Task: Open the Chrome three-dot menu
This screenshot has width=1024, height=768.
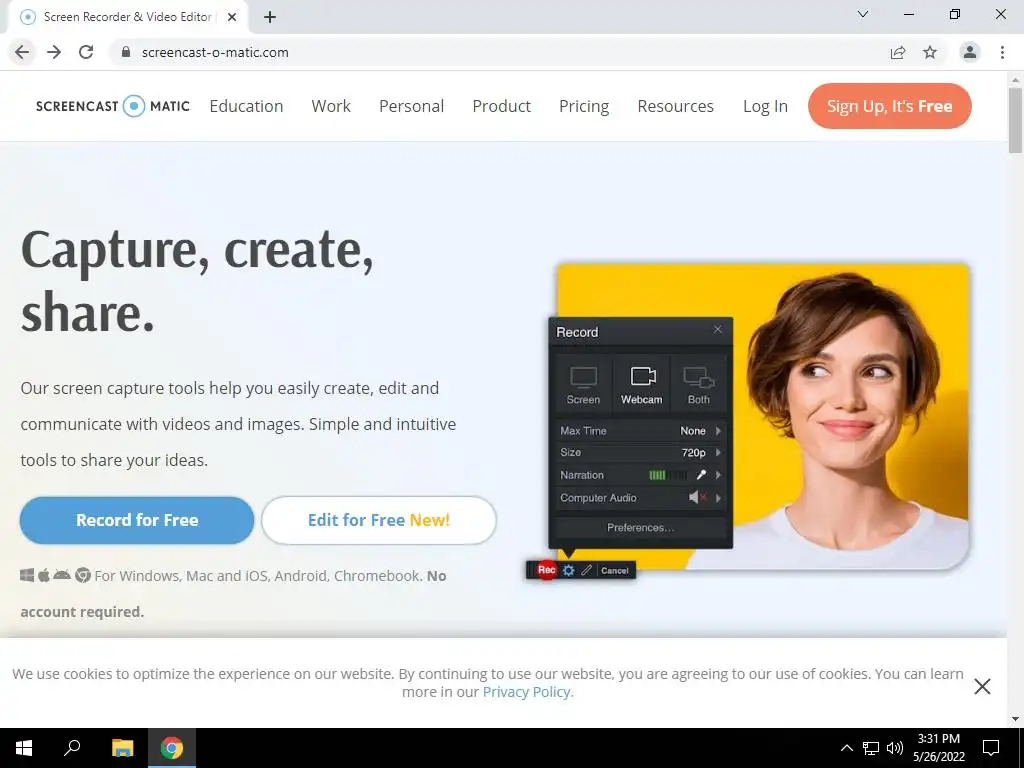Action: coord(1002,52)
